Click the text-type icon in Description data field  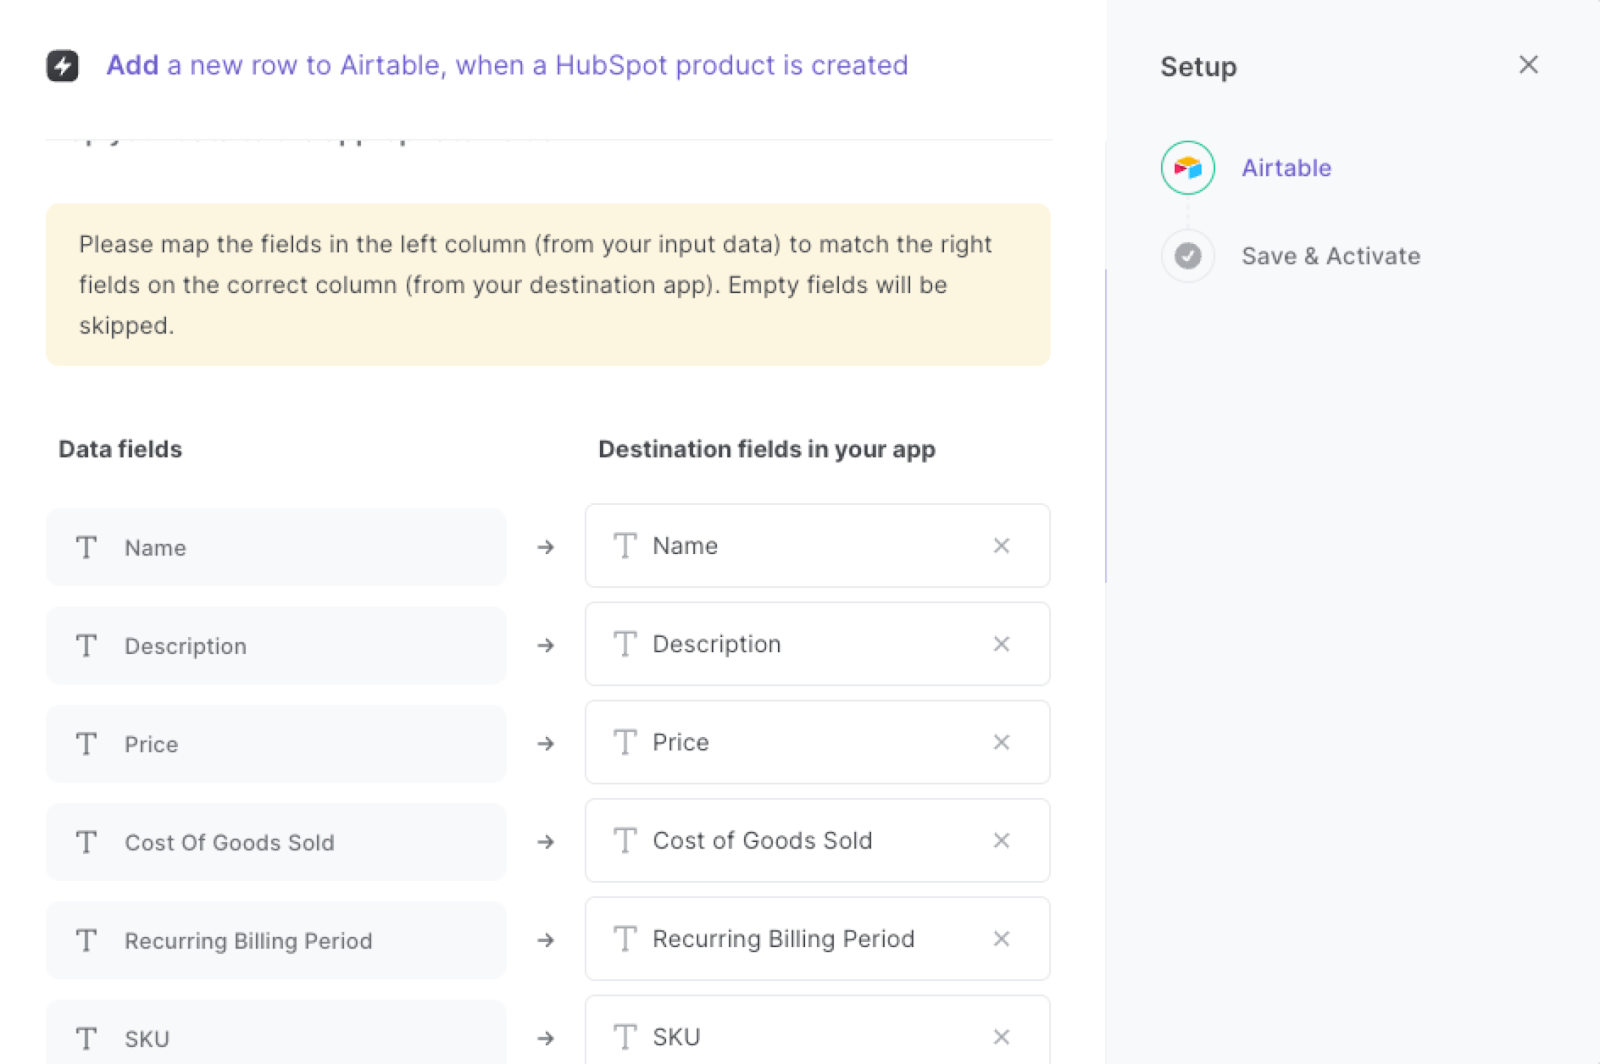pyautogui.click(x=87, y=645)
